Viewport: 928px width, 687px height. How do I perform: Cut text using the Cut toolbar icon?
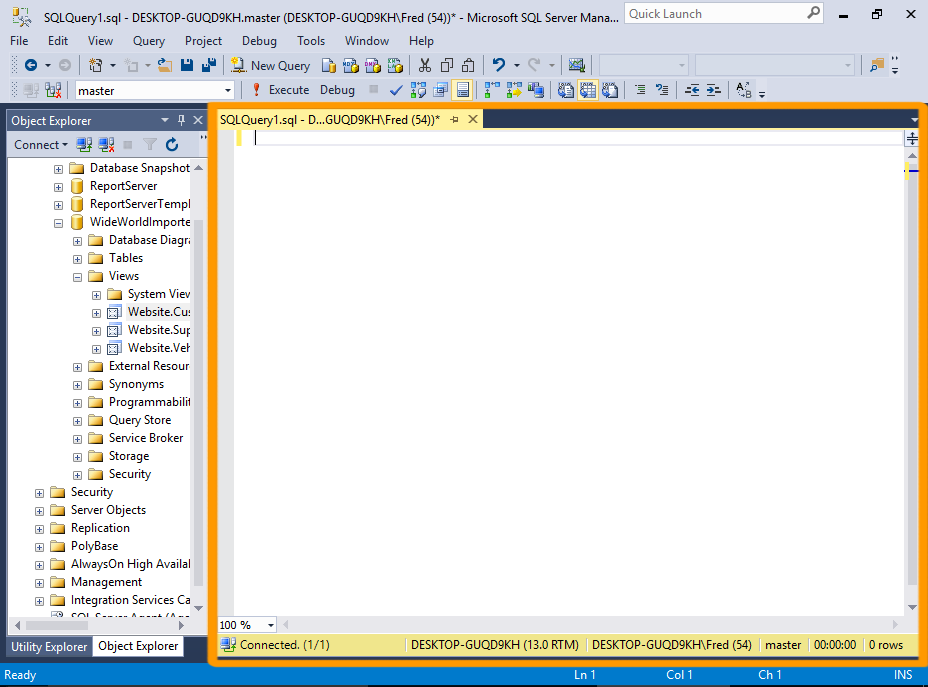coord(423,64)
